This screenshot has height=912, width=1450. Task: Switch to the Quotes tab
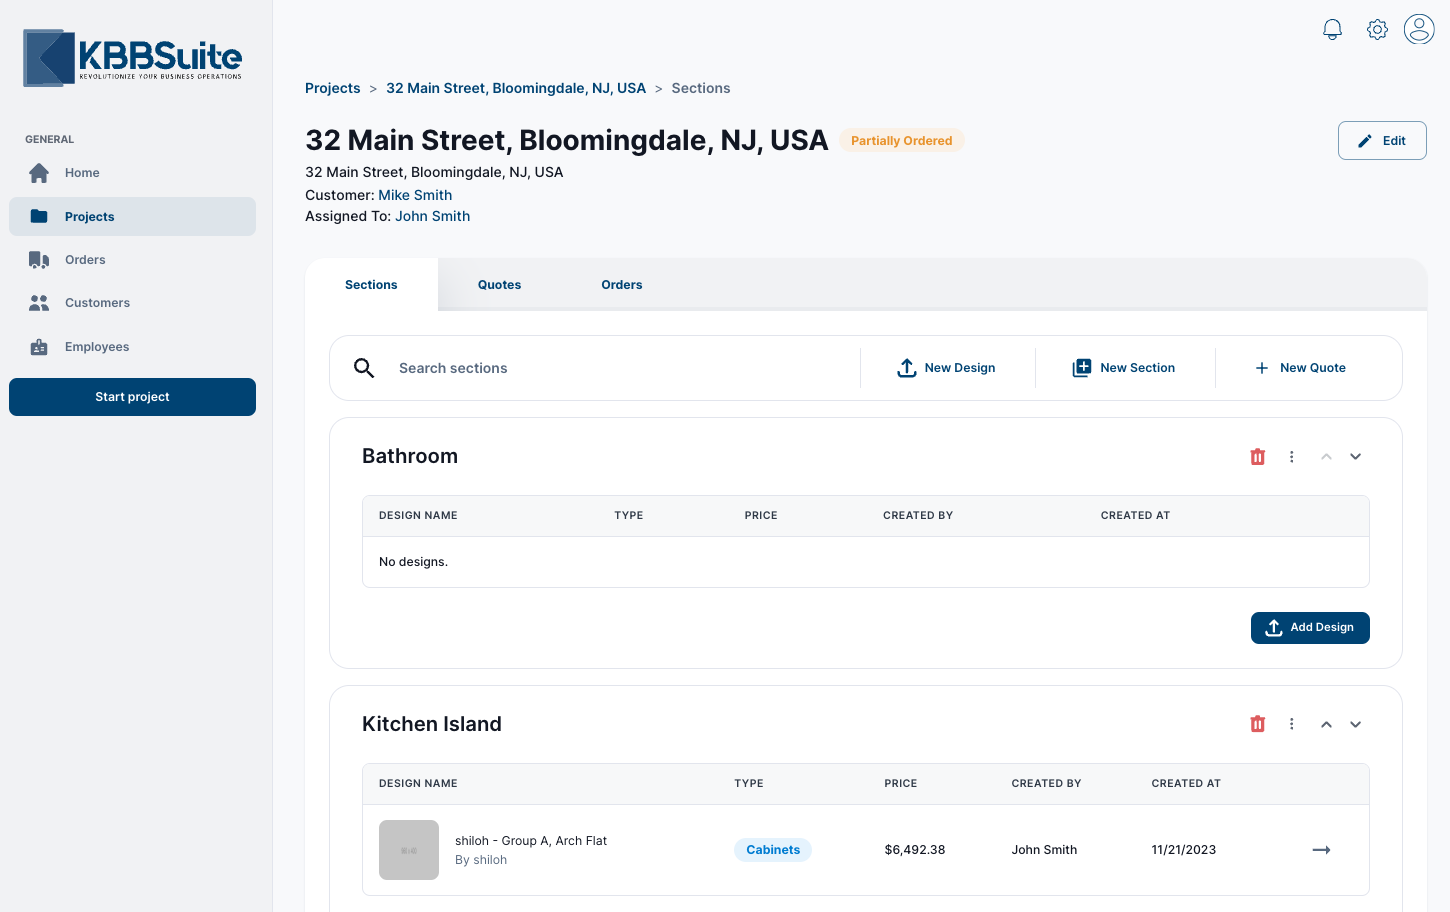[499, 285]
